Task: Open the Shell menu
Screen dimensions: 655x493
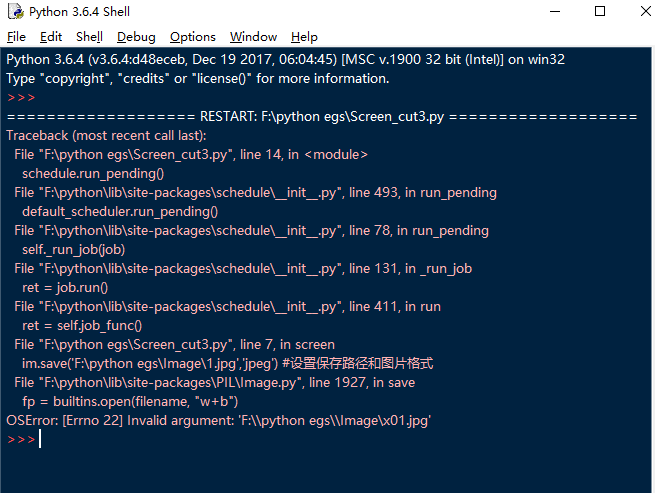Action: pyautogui.click(x=89, y=37)
